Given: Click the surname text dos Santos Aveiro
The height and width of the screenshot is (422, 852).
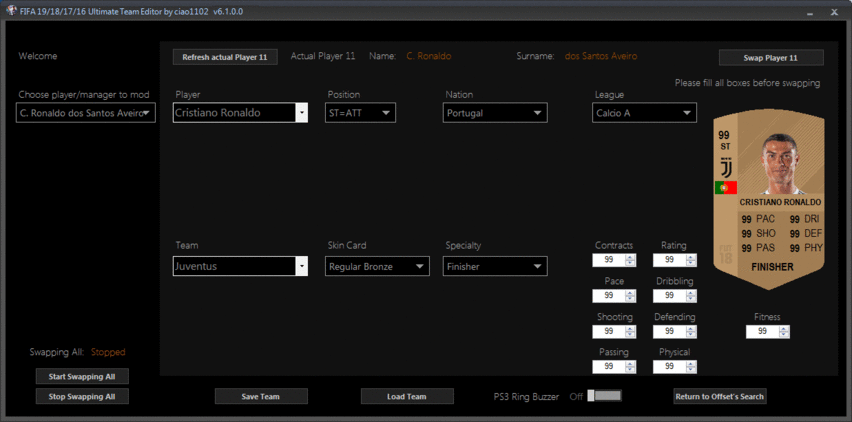Looking at the screenshot, I should coord(601,56).
